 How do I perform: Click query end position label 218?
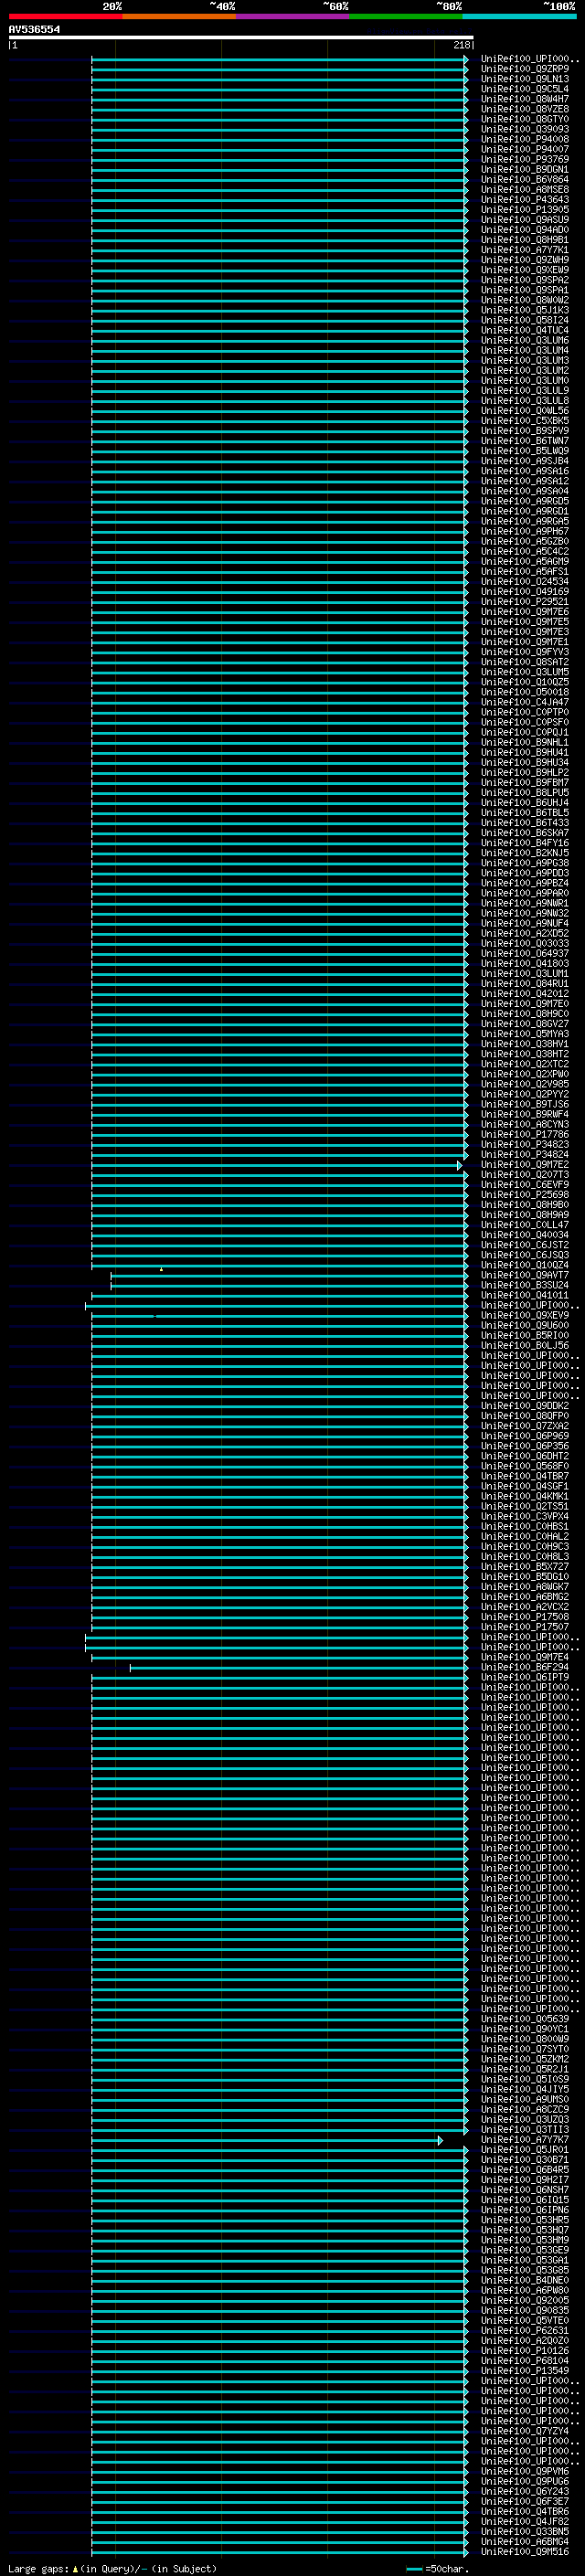461,45
